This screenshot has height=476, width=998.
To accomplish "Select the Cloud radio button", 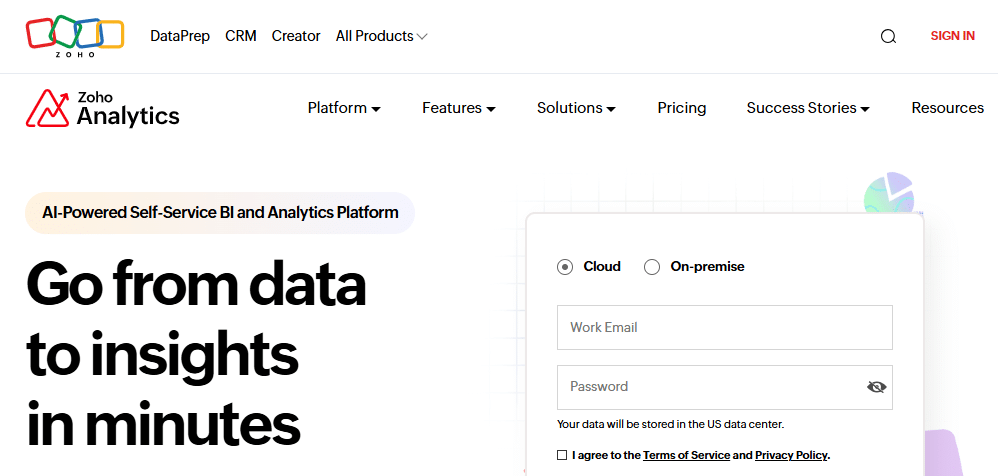I will tap(565, 267).
